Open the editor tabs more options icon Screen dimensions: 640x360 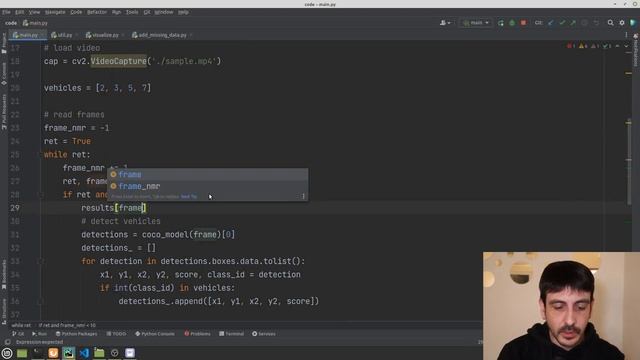626,35
